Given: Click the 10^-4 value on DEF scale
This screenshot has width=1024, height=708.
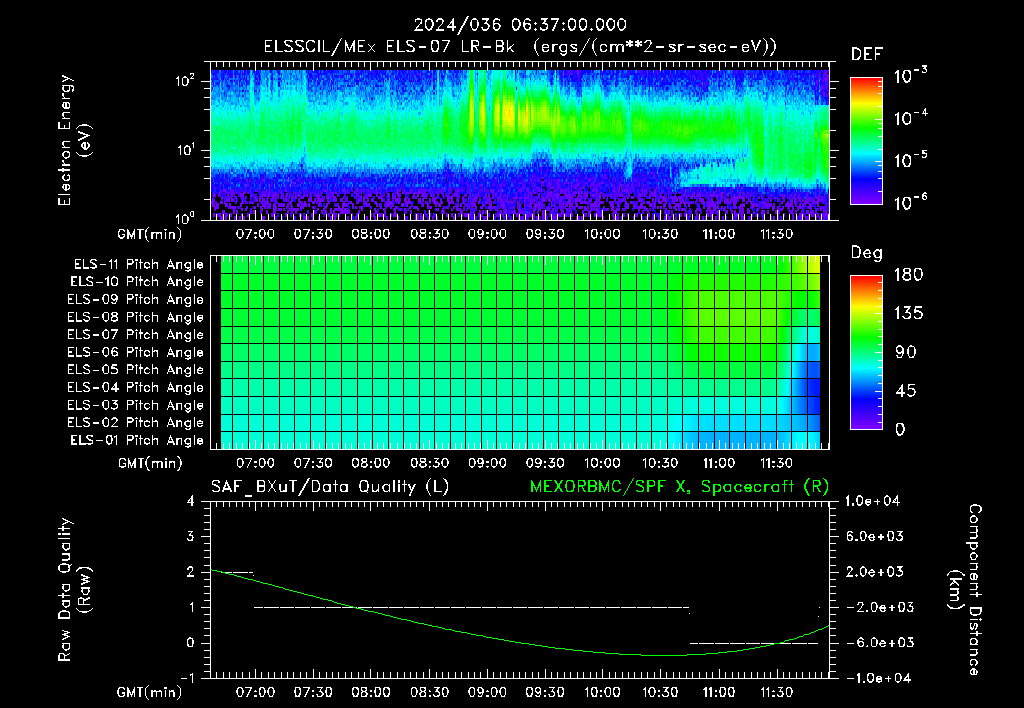Looking at the screenshot, I should tap(910, 118).
